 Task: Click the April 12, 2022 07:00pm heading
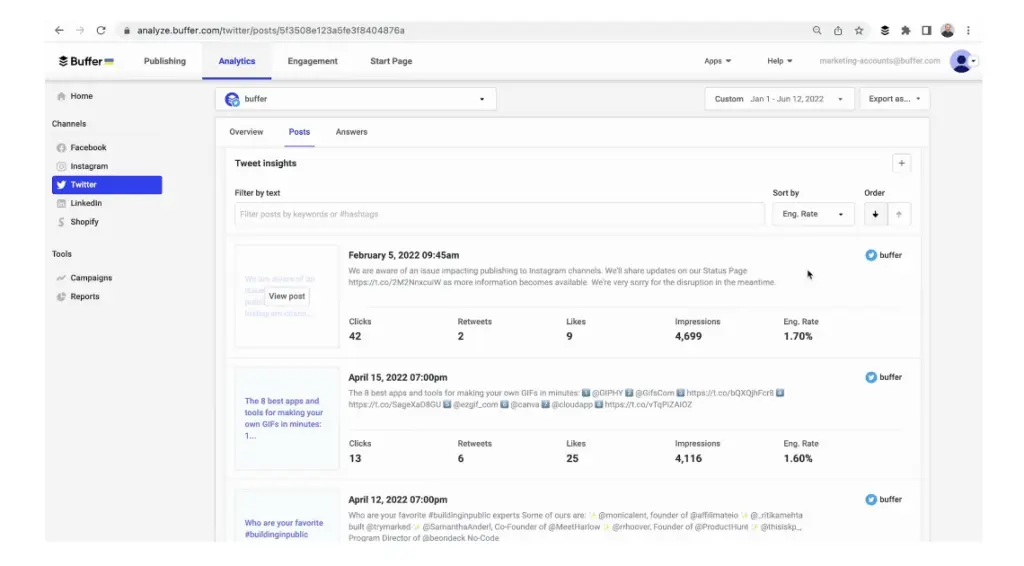[x=398, y=499]
